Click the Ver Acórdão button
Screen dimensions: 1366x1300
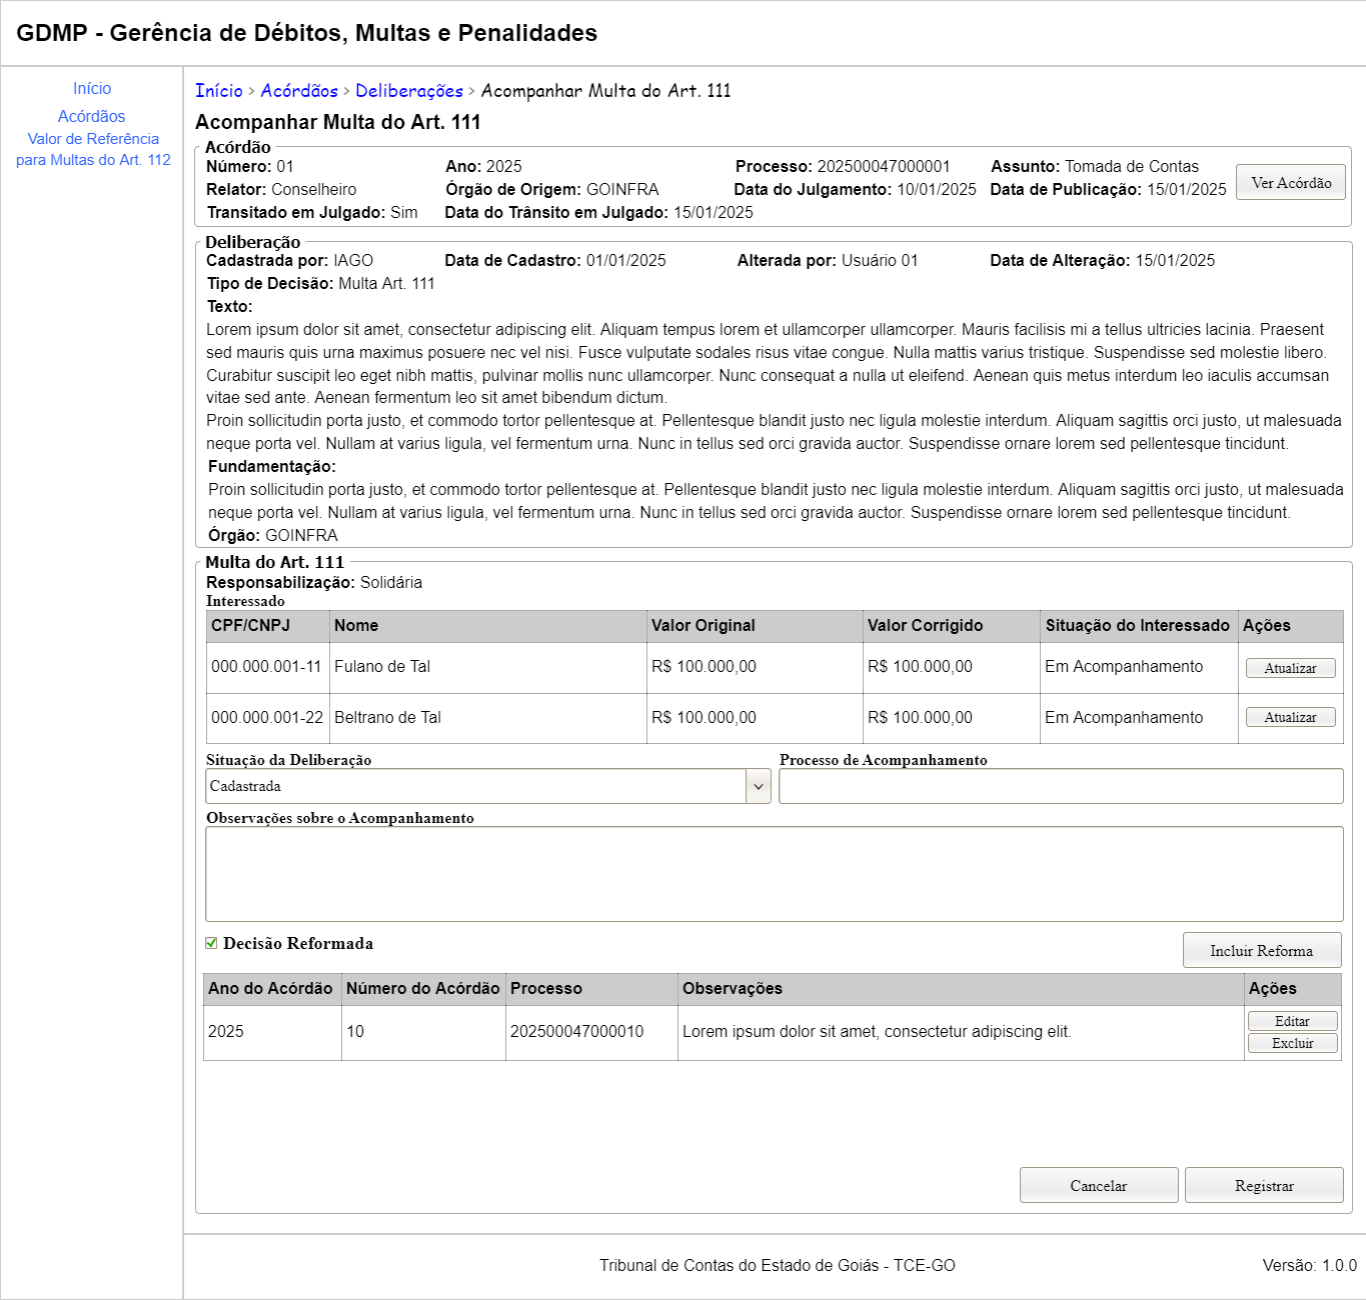pyautogui.click(x=1290, y=183)
